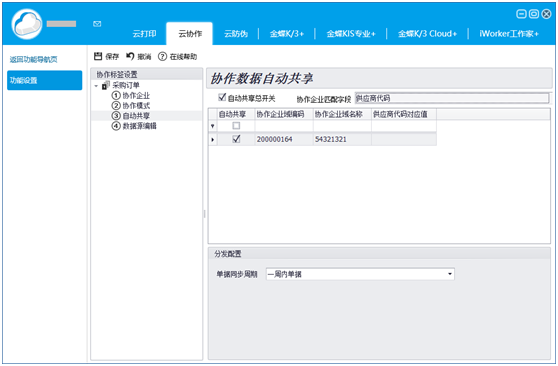Image resolution: width=558 pixels, height=366 pixels.
Task: Click cell 54321321
Action: pos(342,139)
